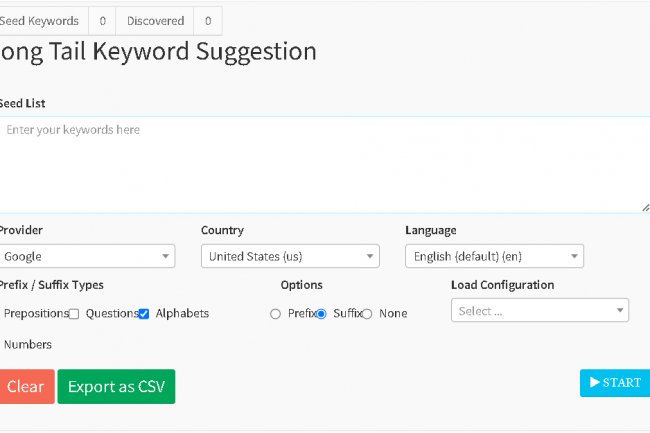Grab the textarea resize handle corner
Viewport: 650px width, 433px height.
click(645, 207)
